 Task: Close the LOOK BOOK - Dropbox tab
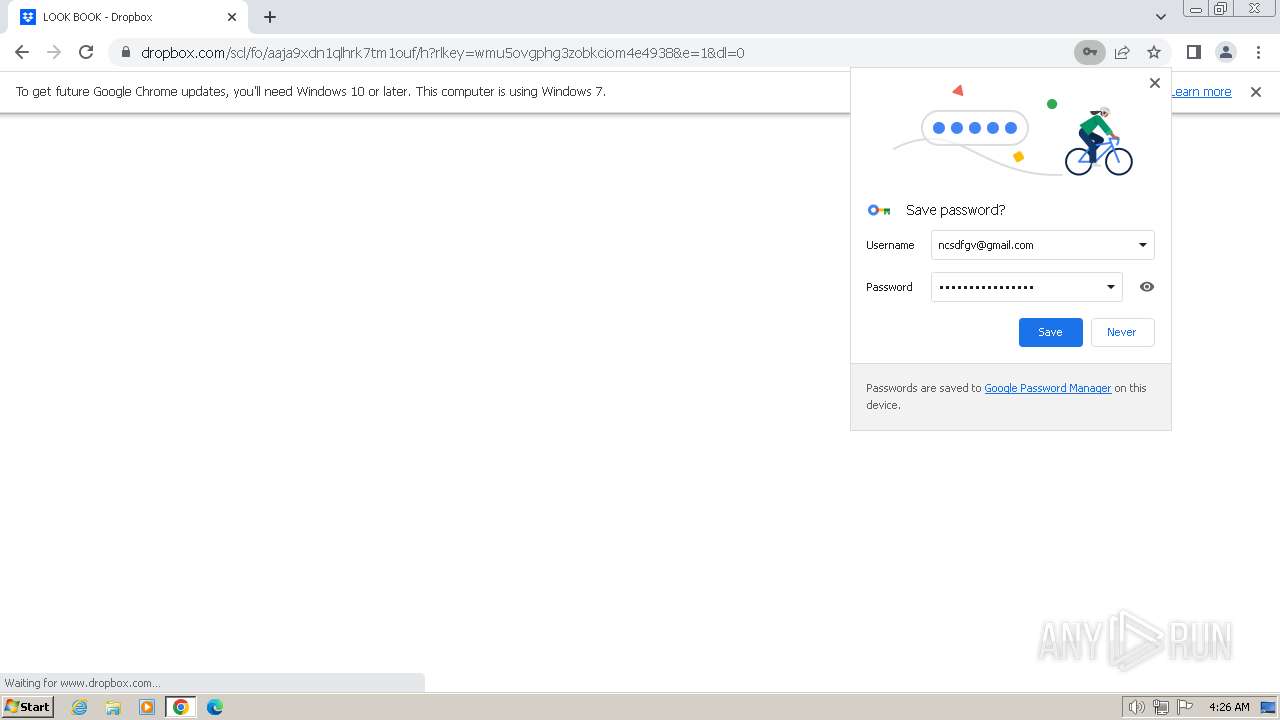pos(232,17)
